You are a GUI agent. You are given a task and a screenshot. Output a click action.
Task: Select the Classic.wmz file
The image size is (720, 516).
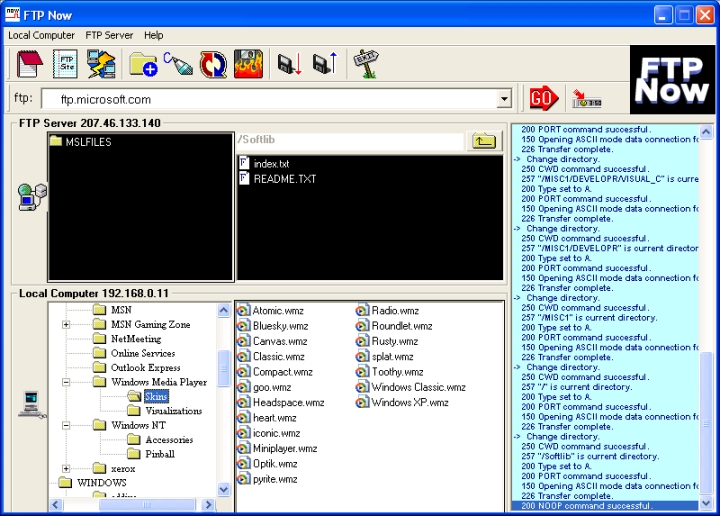pos(271,357)
